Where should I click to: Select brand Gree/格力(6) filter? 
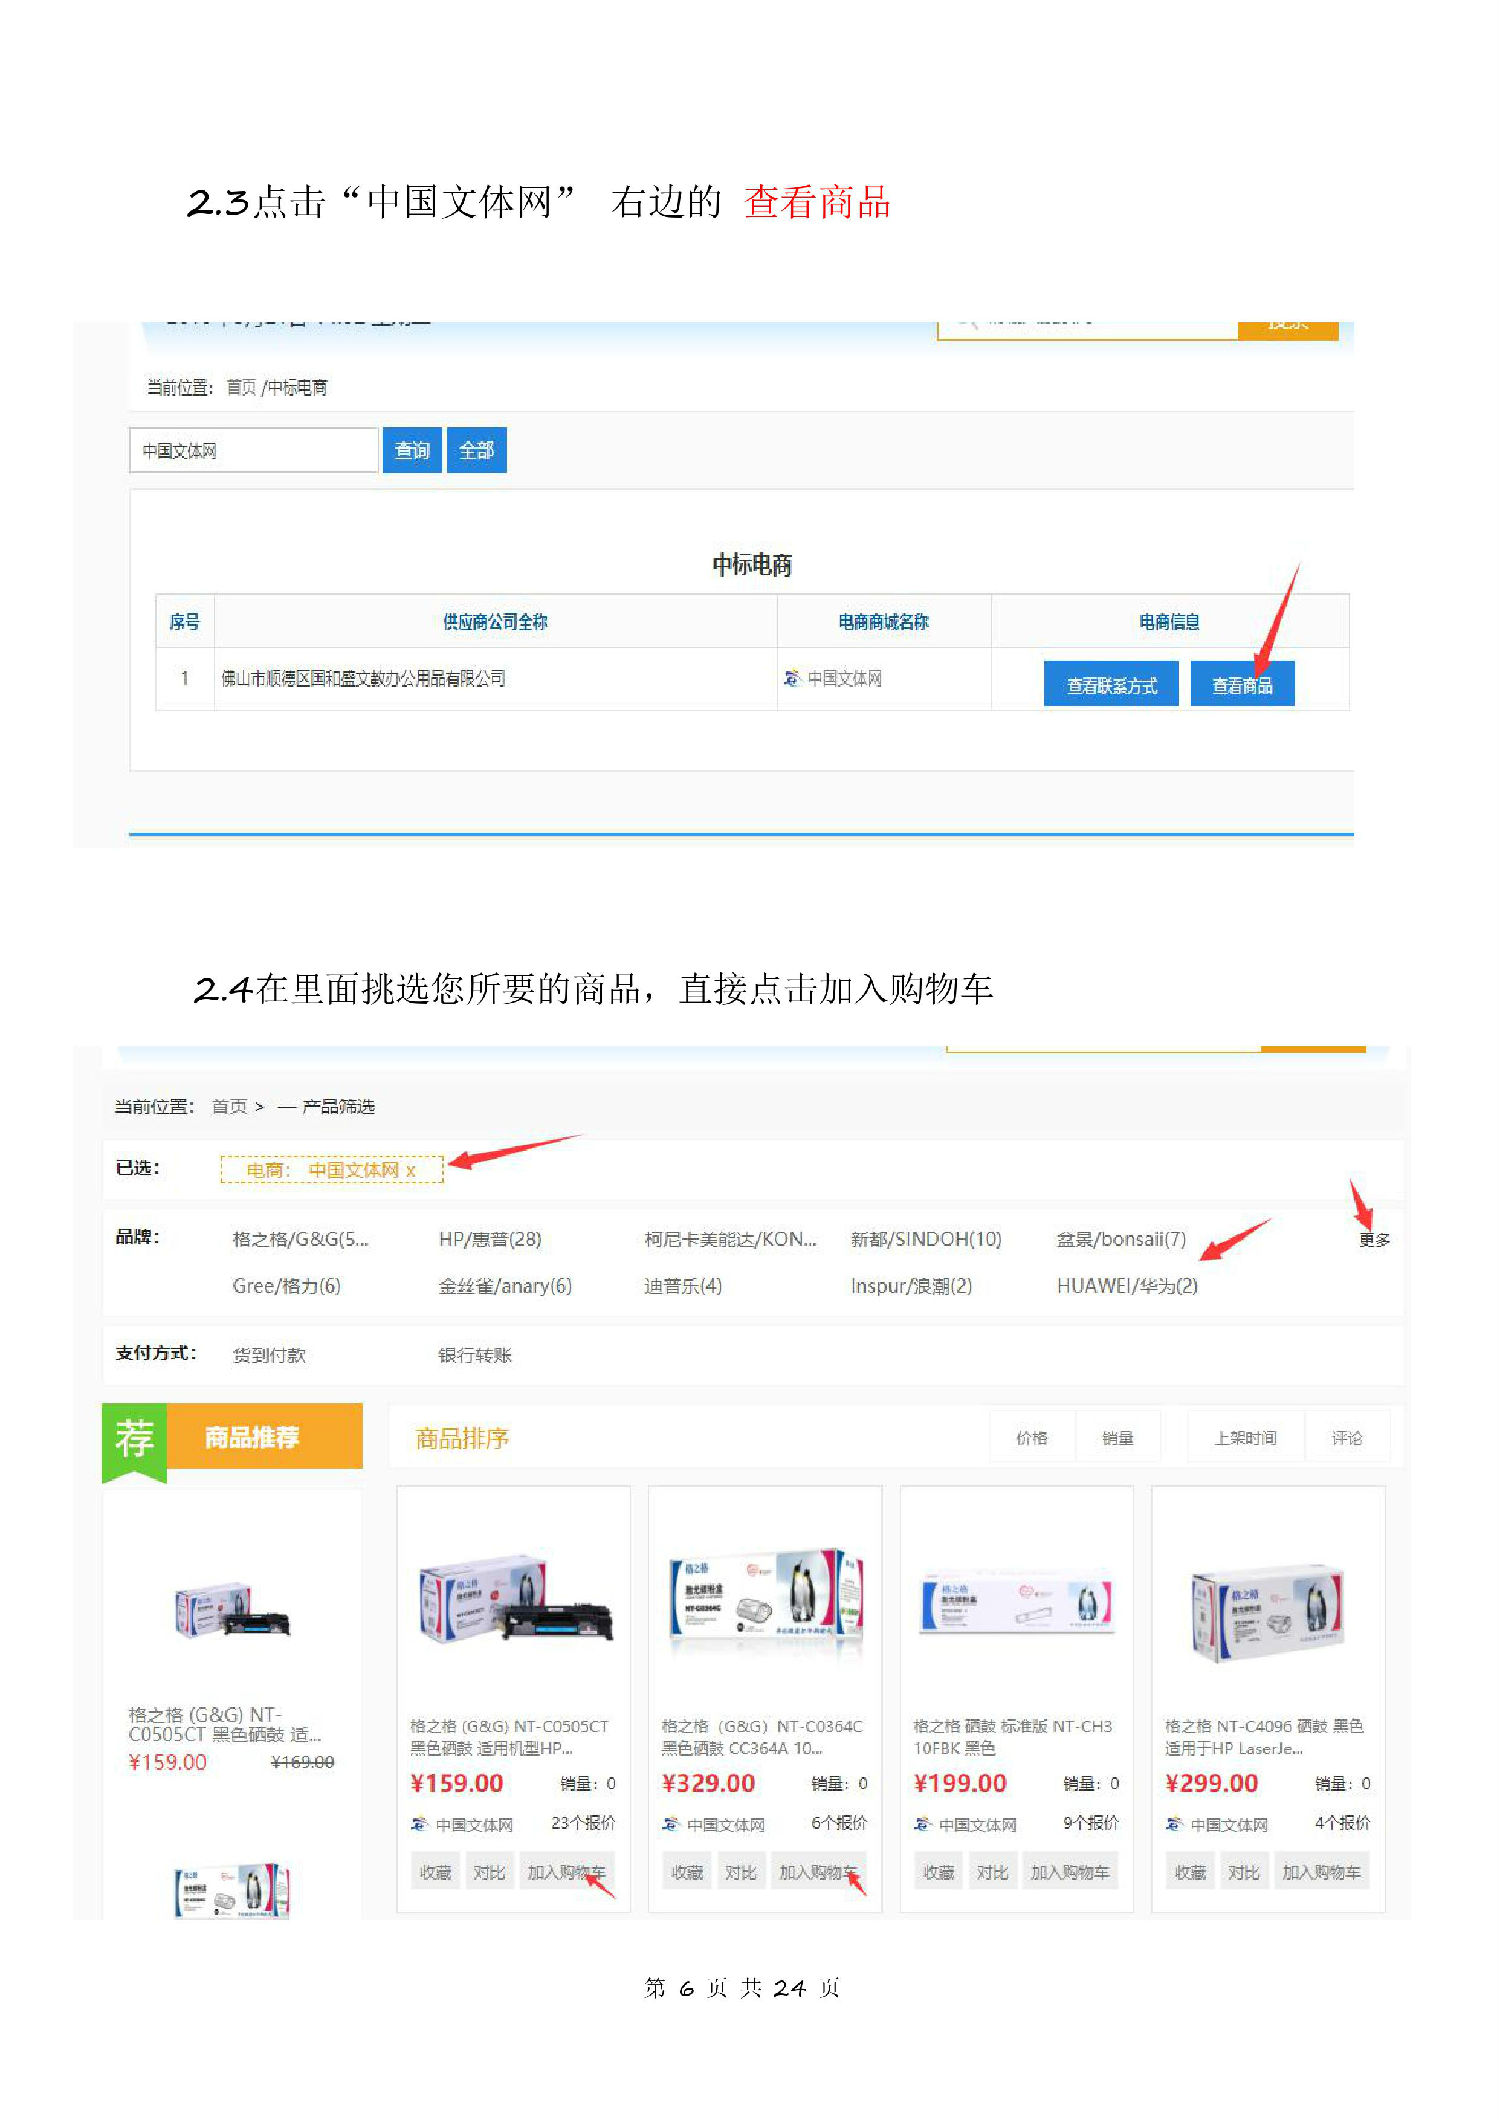click(286, 1286)
